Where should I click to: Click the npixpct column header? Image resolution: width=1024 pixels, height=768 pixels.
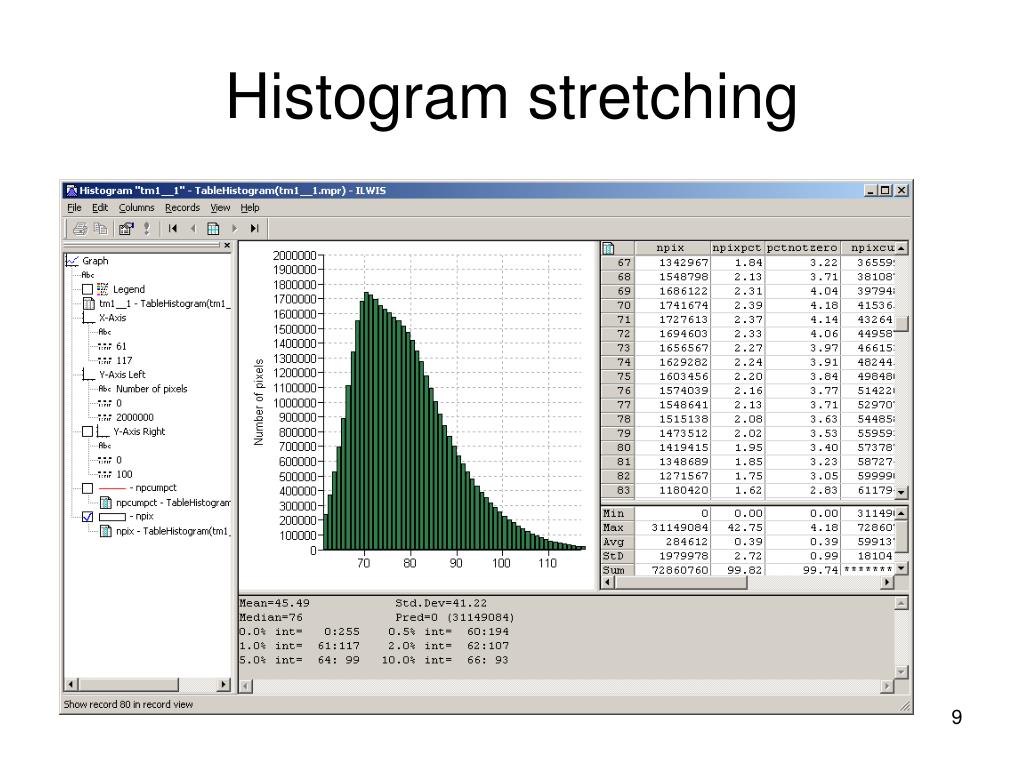[x=737, y=248]
